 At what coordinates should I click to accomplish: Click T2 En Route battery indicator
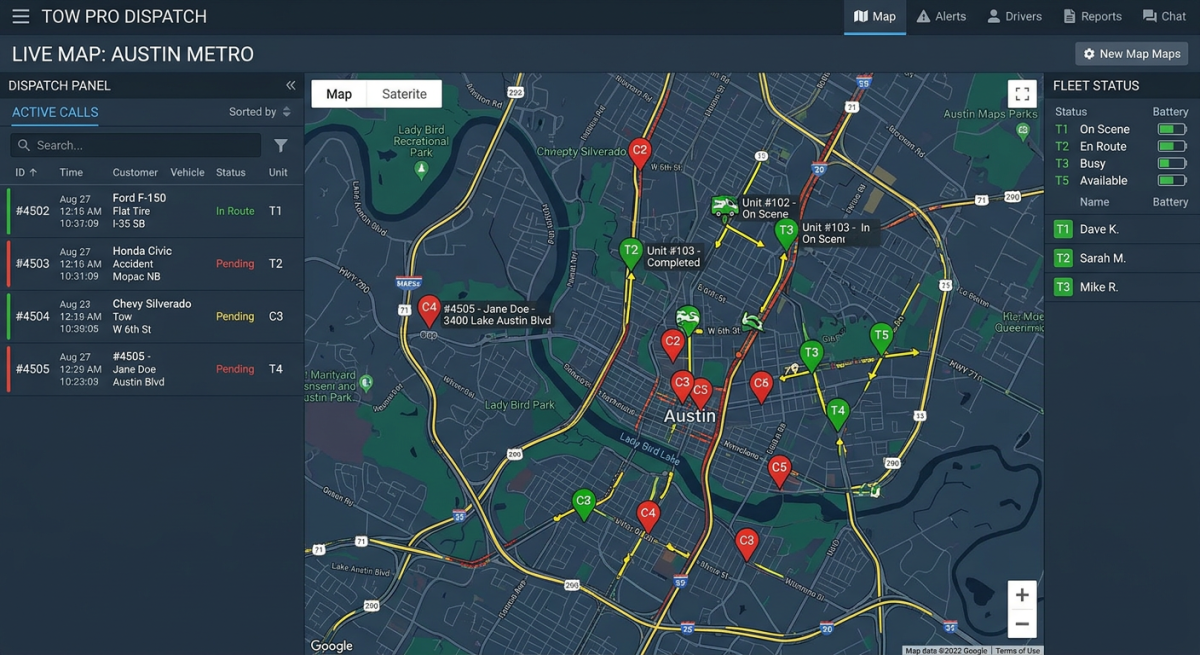[1172, 146]
